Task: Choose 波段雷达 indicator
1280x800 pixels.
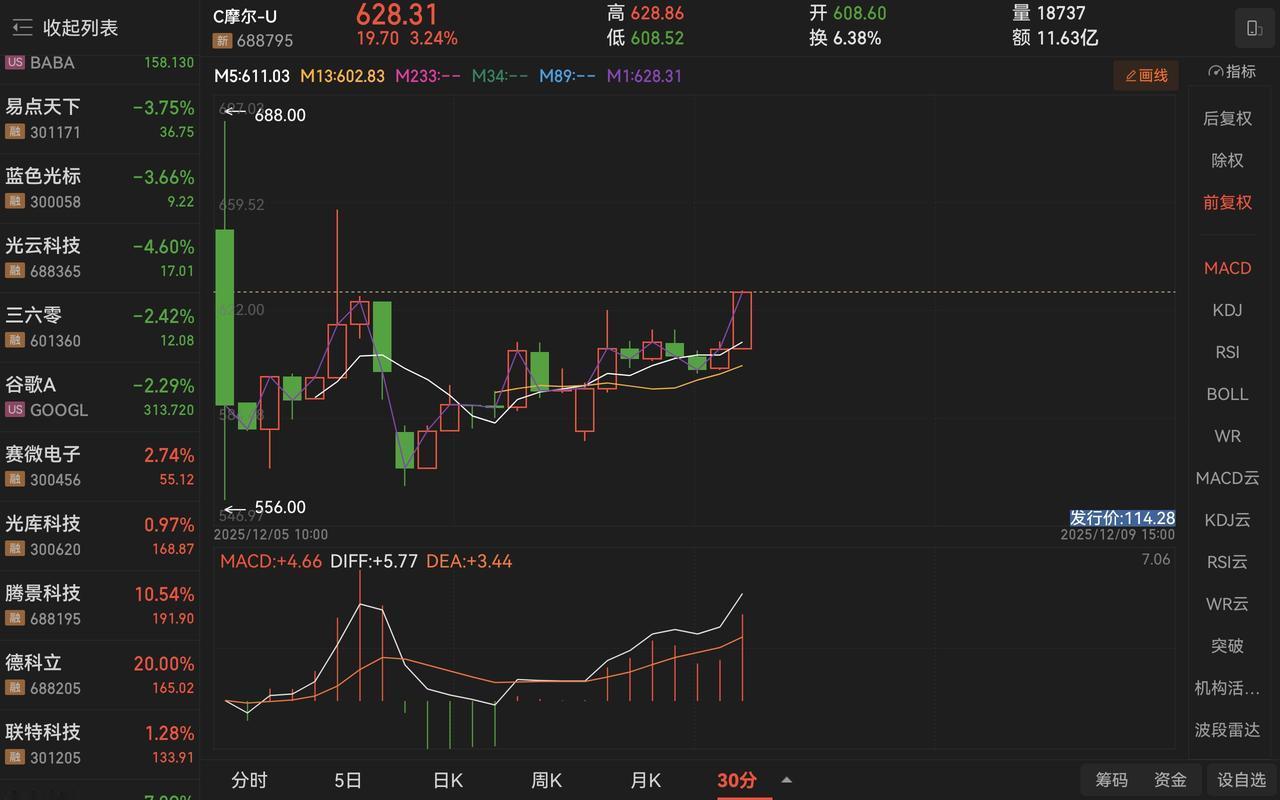Action: 1227,730
